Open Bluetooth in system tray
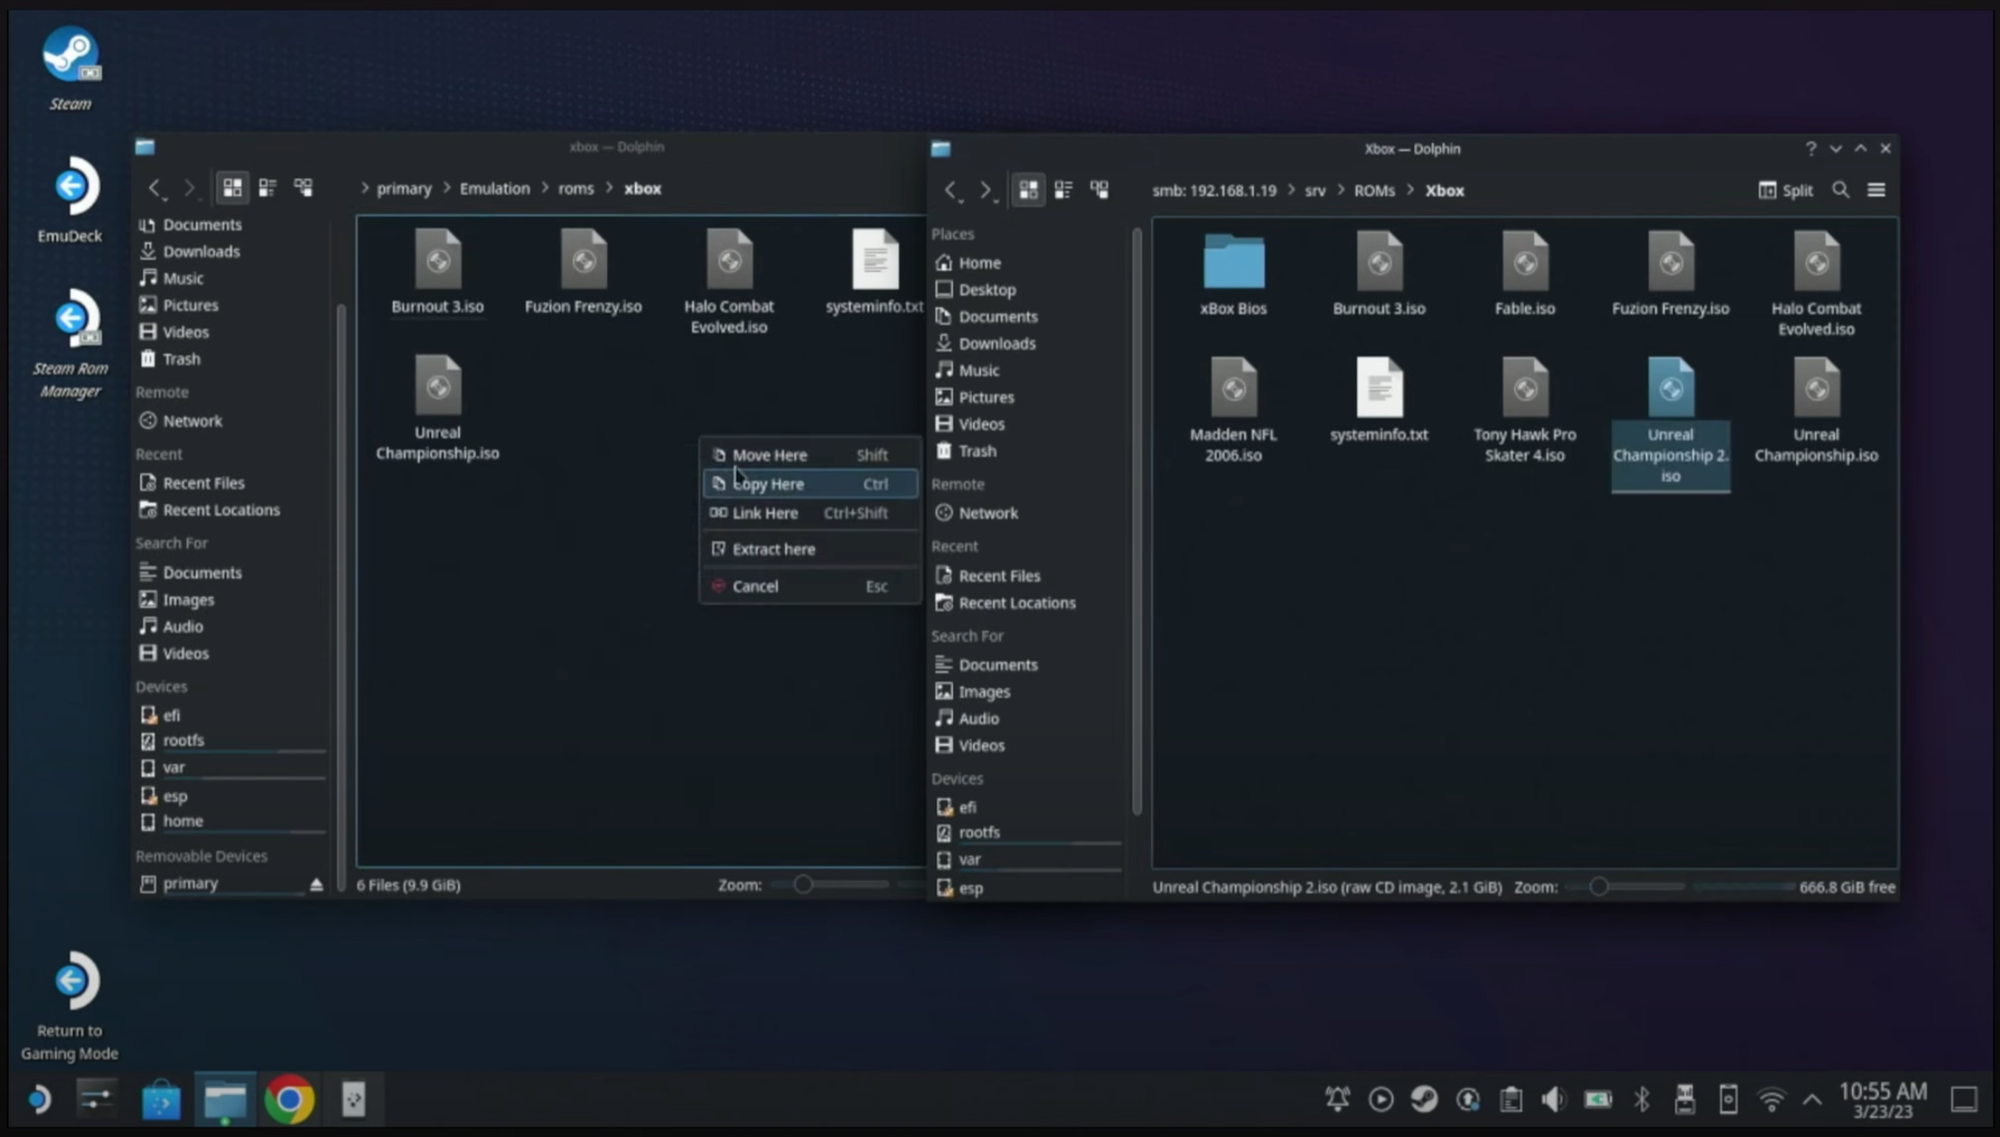 coord(1641,1100)
